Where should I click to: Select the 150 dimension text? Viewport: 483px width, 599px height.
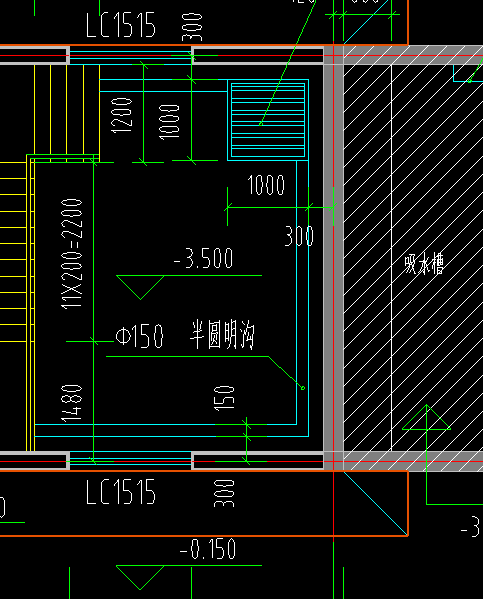point(224,398)
